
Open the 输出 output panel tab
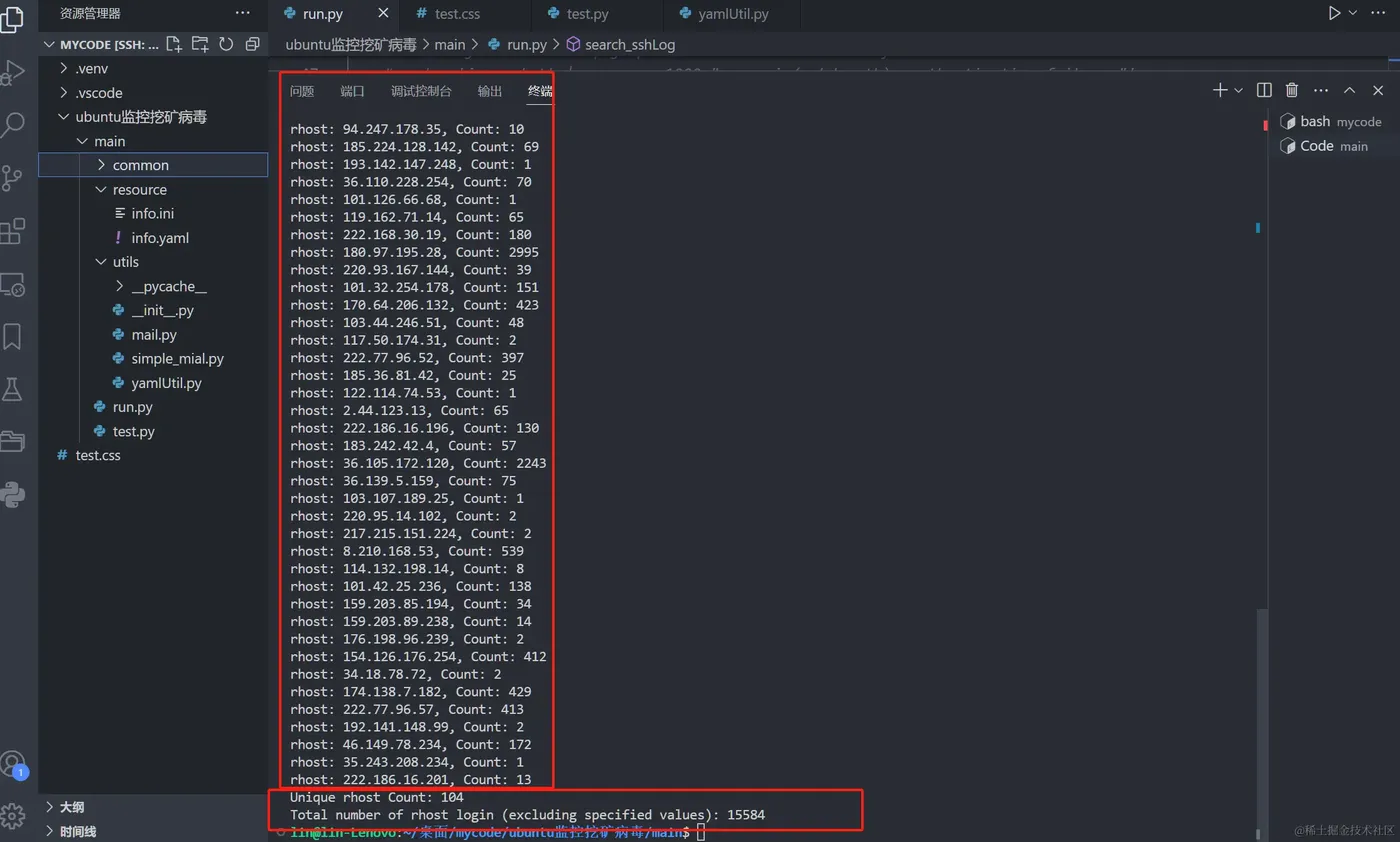[x=490, y=91]
